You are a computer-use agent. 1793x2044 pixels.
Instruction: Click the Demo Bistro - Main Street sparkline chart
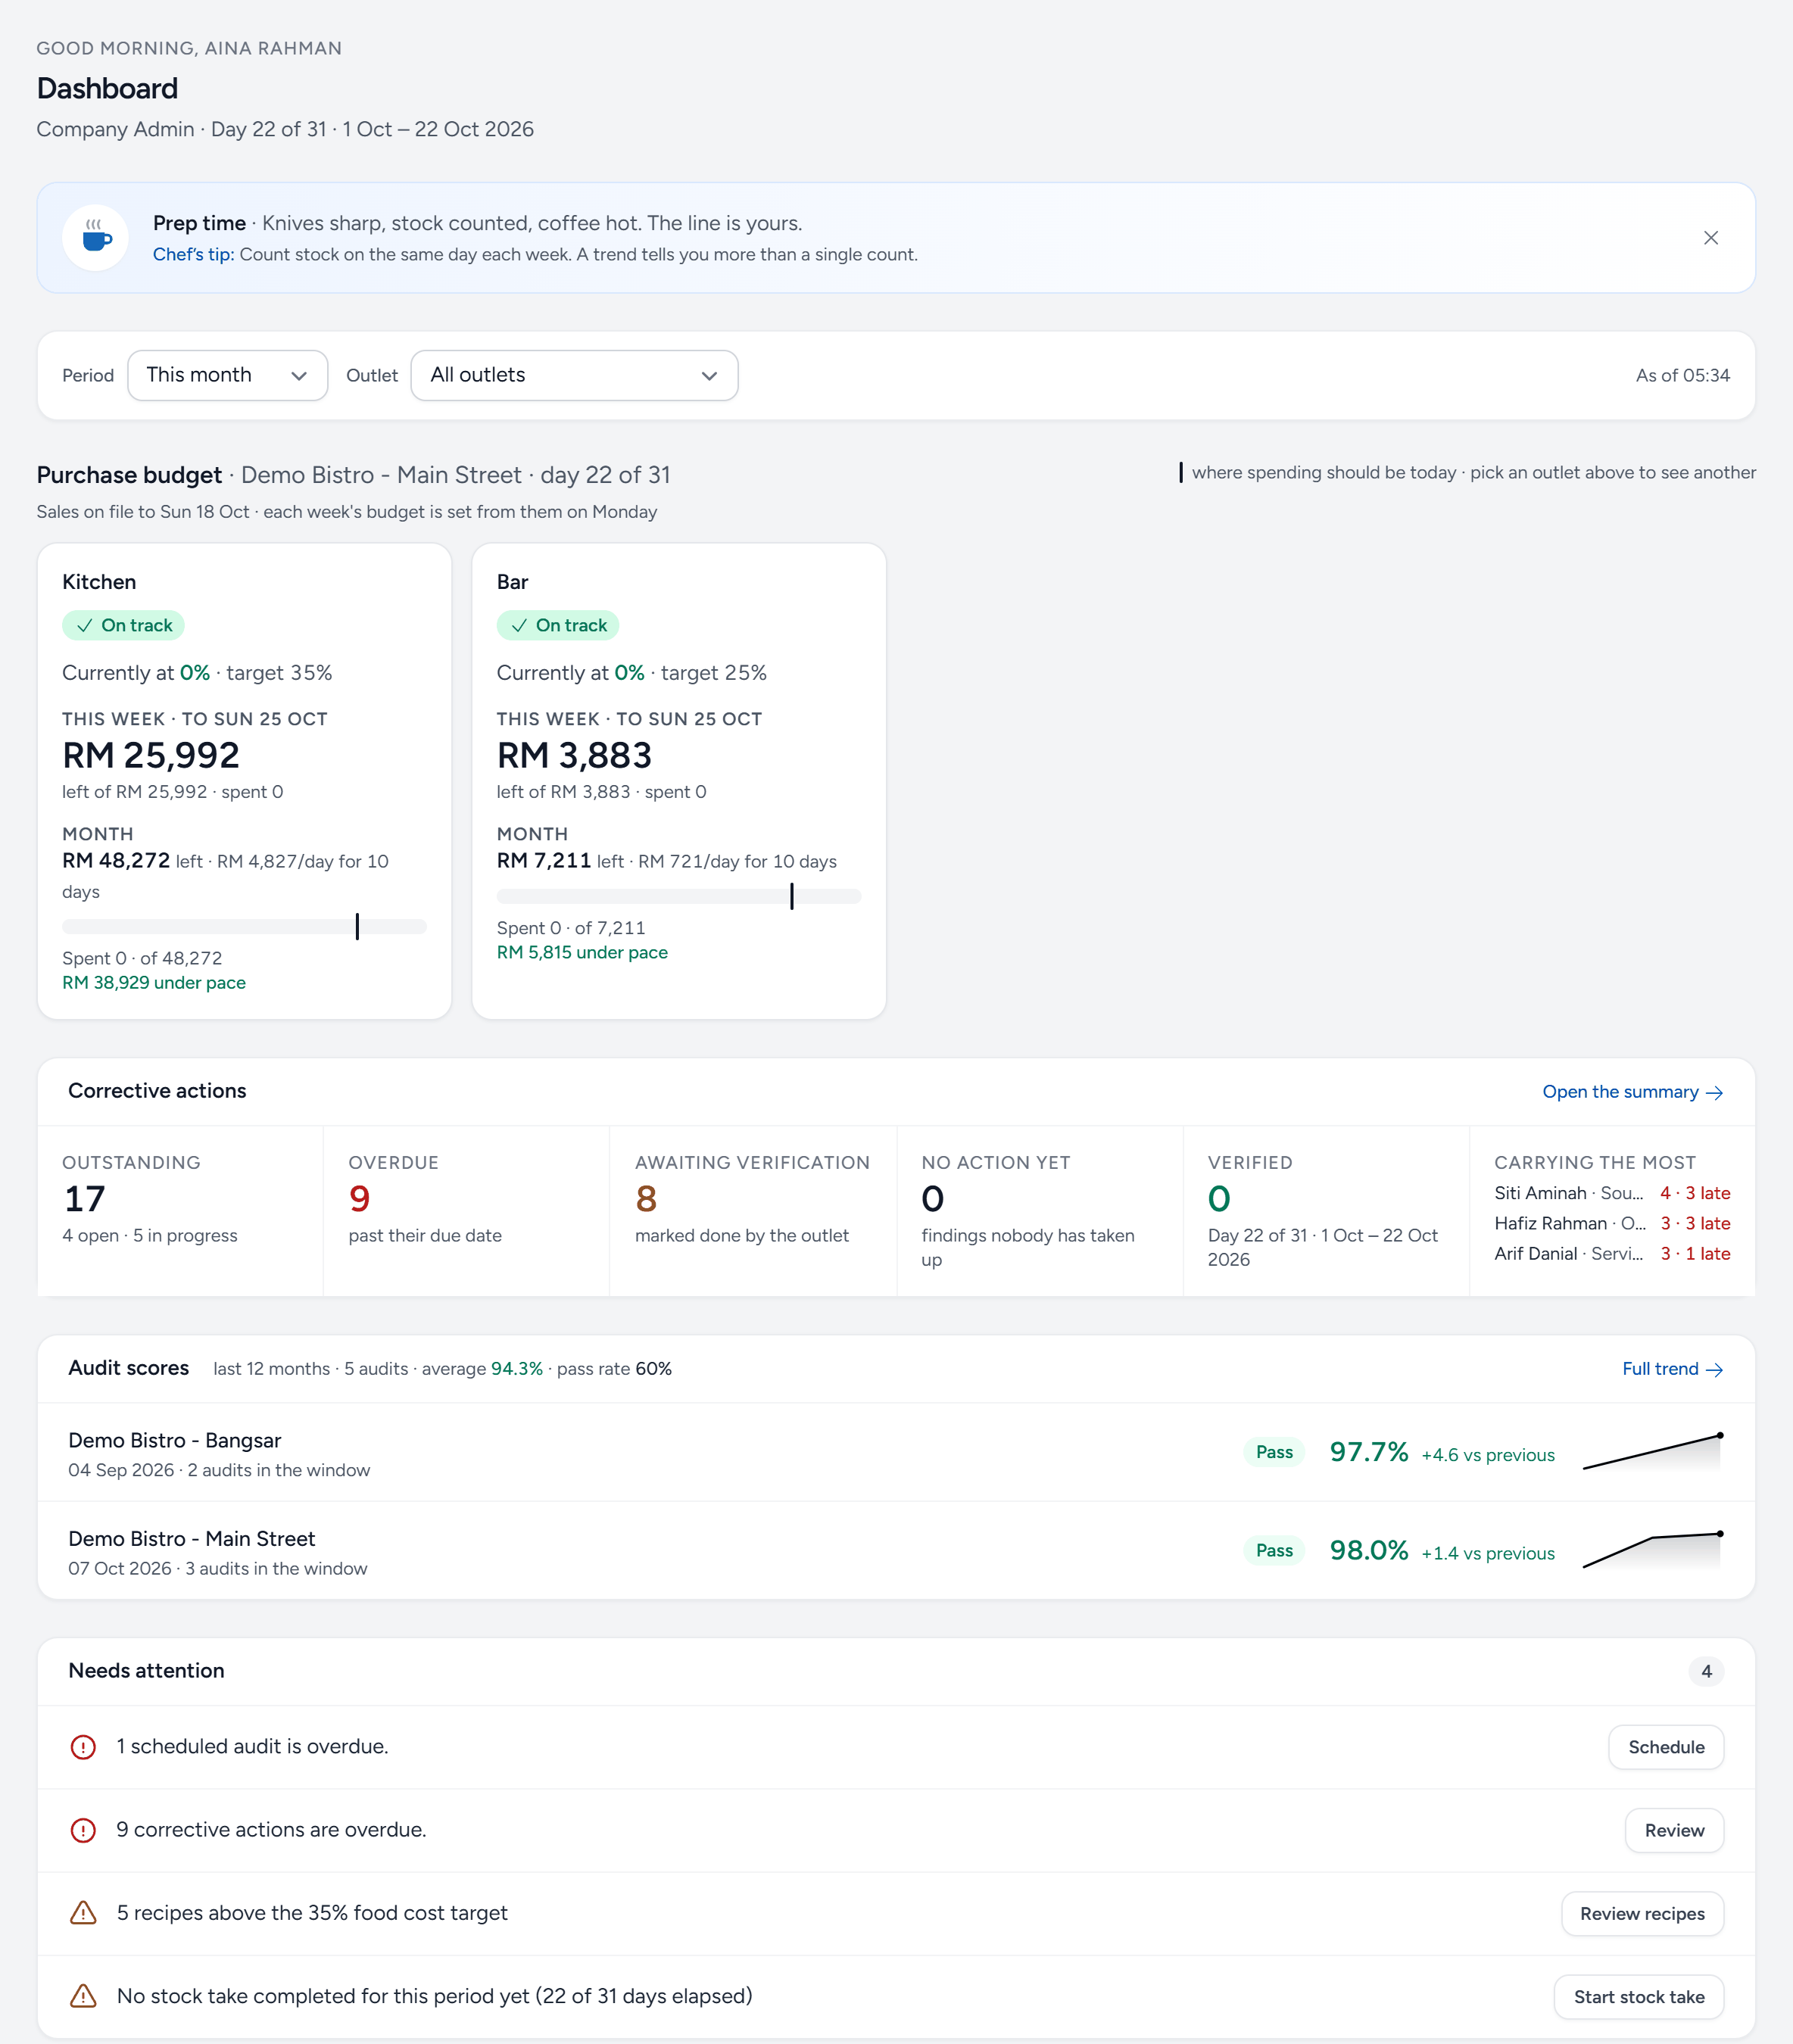(x=1652, y=1549)
